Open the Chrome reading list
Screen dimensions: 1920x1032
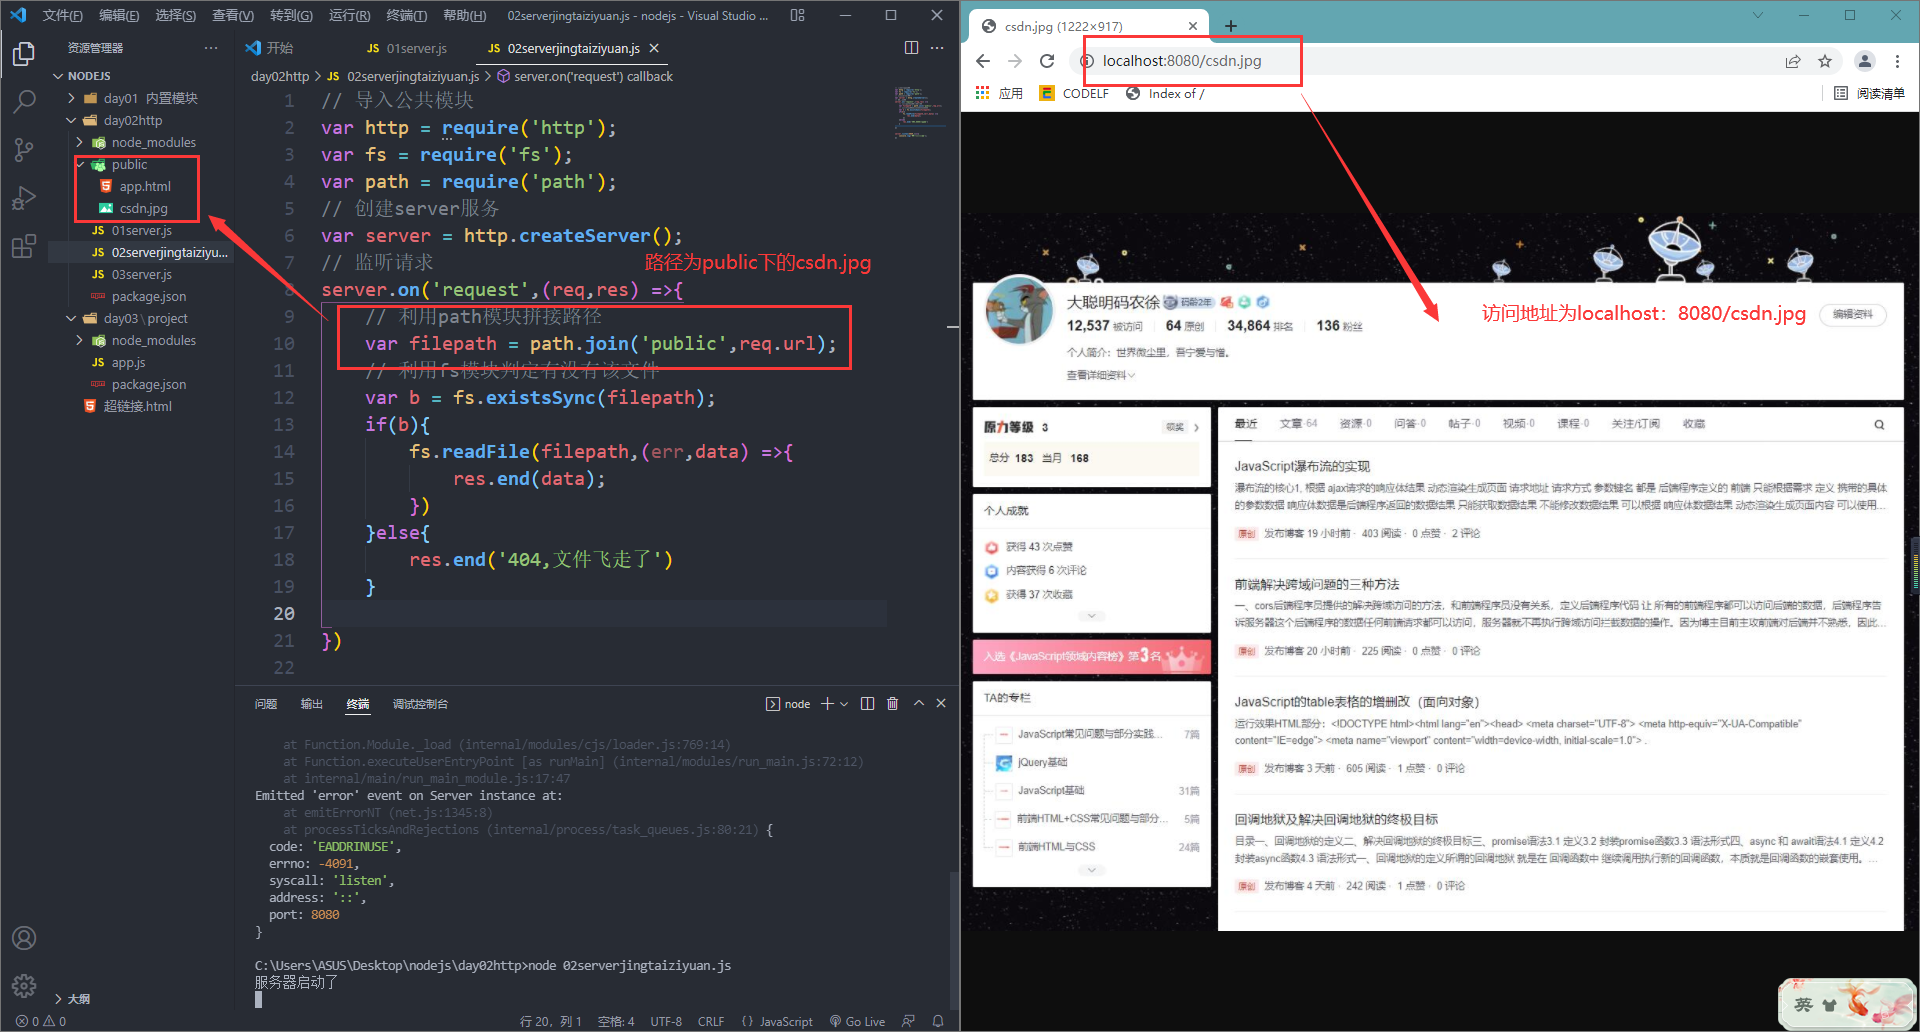[x=1869, y=93]
